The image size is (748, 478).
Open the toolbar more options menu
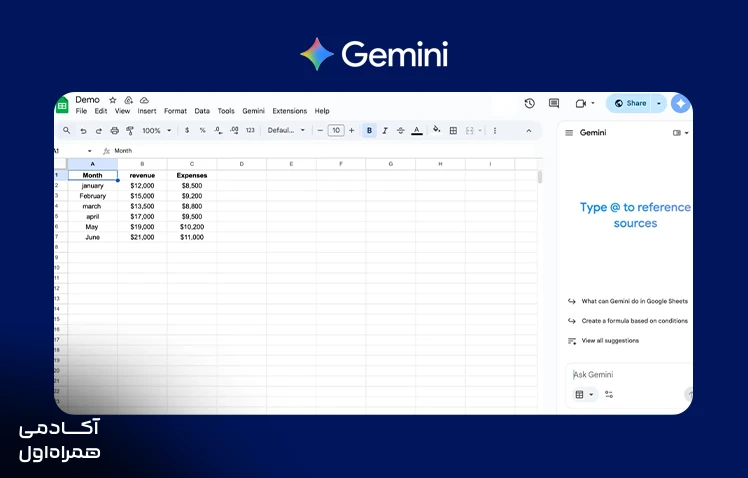click(495, 130)
